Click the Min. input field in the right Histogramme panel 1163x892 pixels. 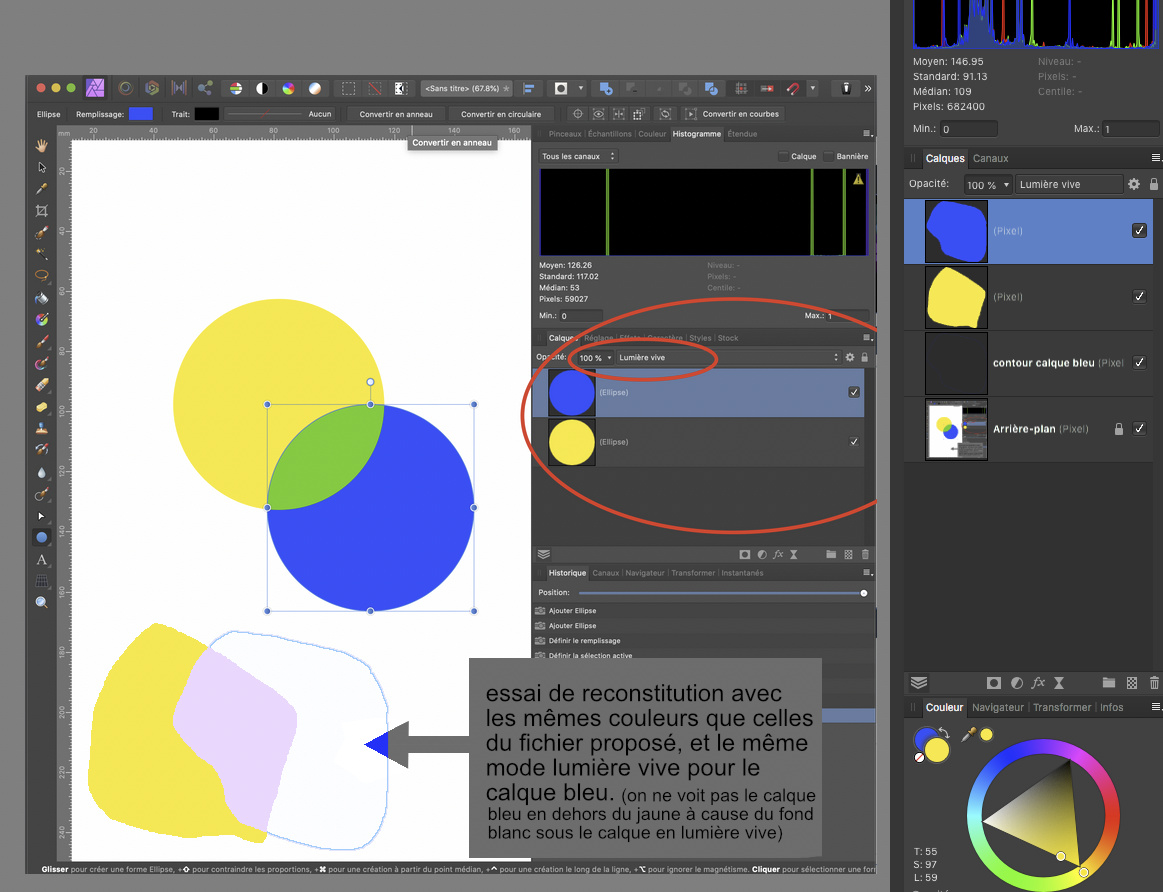[968, 129]
